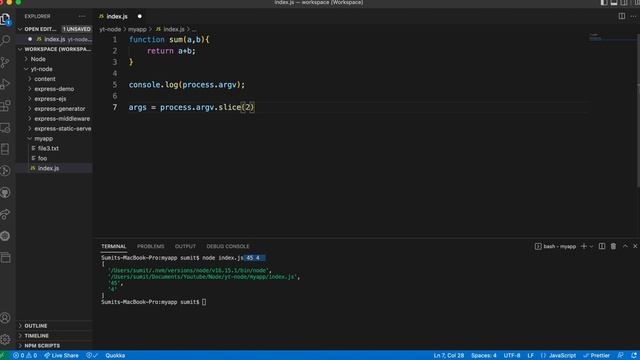Click Quokka in status bar
Image resolution: width=640 pixels, height=360 pixels.
(x=115, y=356)
